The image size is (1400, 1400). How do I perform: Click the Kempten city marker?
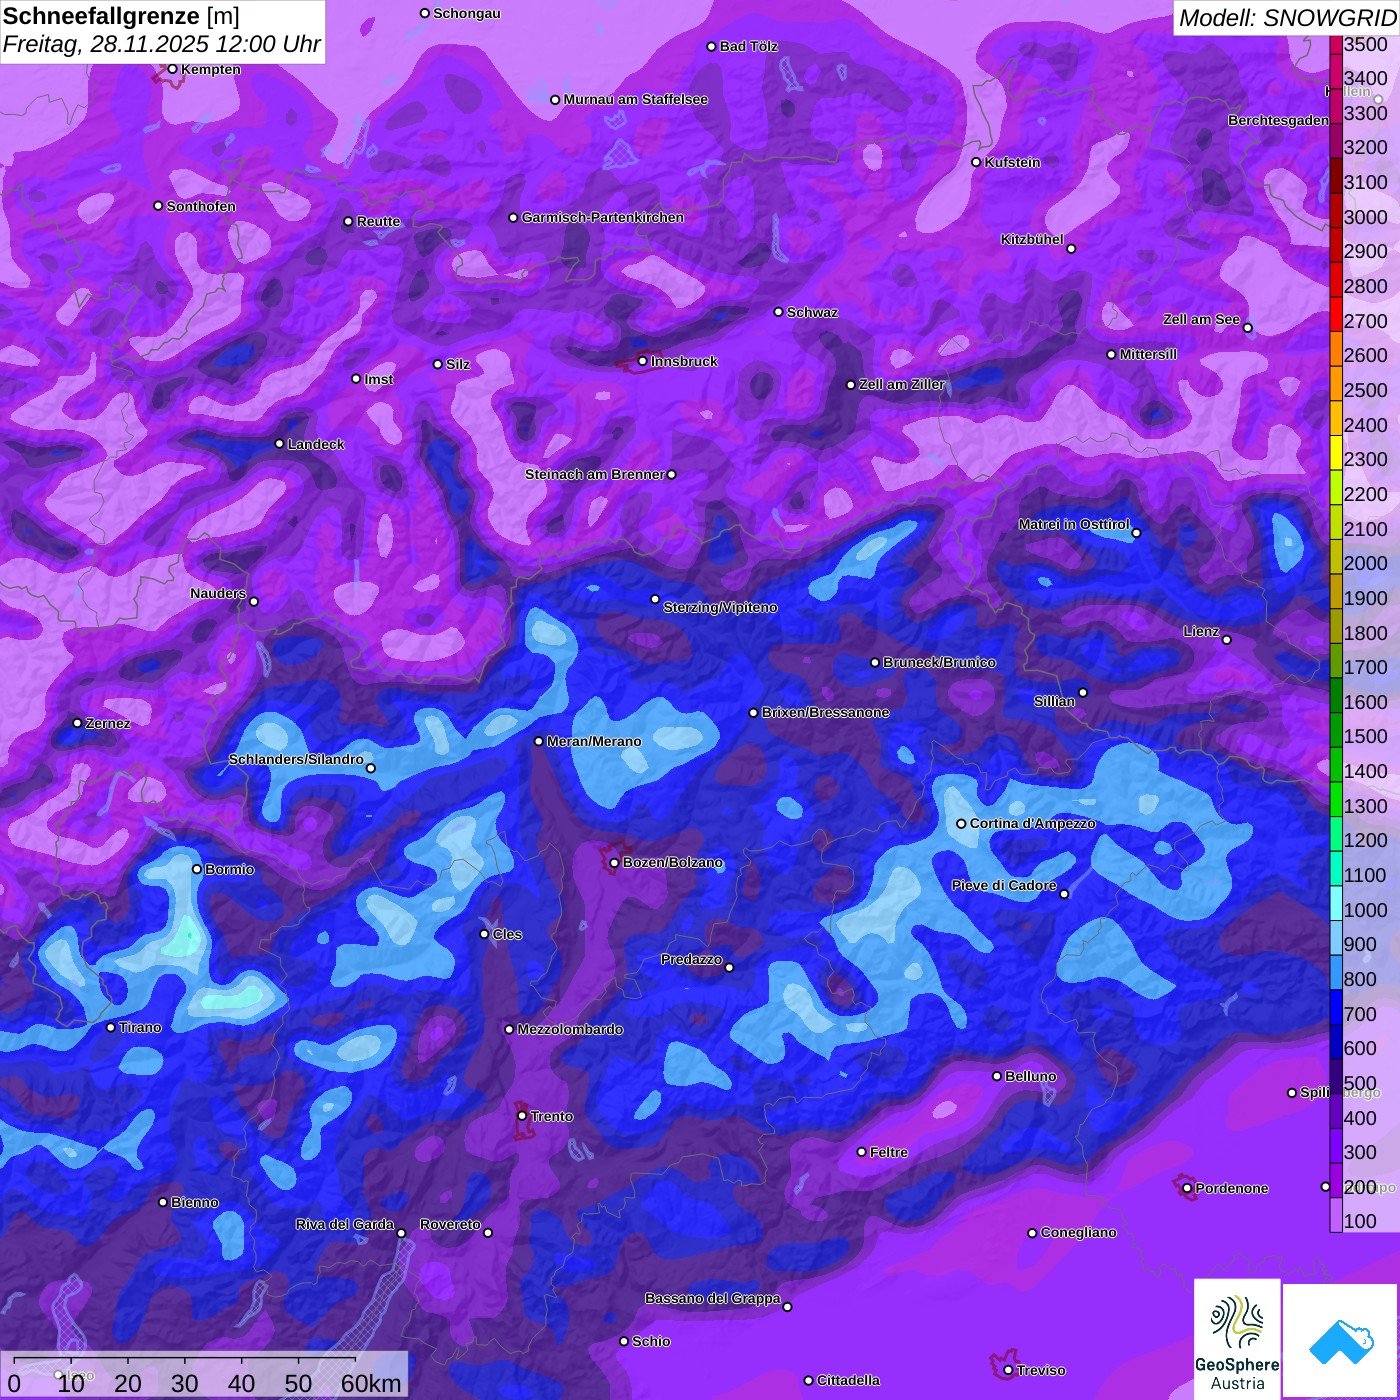tap(173, 69)
